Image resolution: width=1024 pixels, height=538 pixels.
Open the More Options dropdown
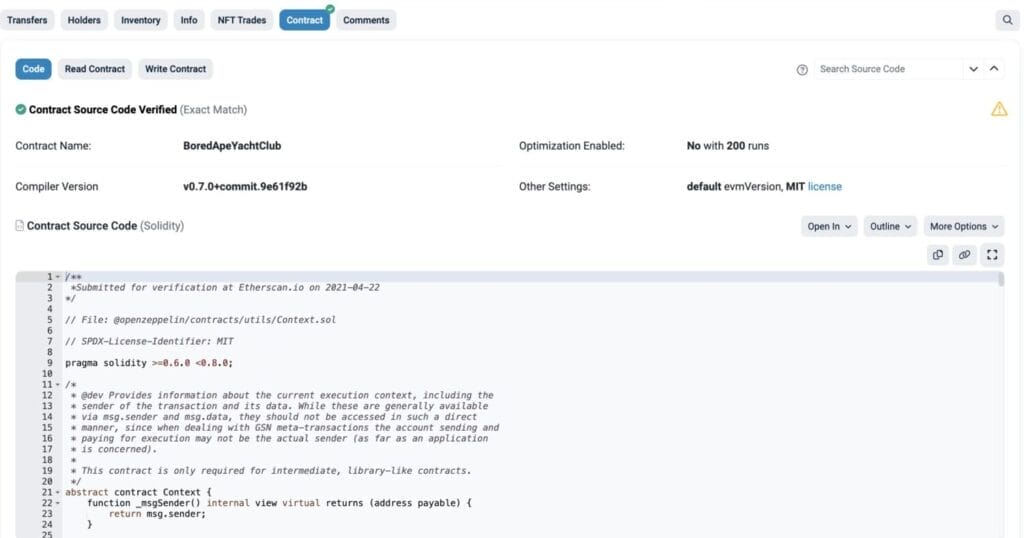[x=964, y=227]
